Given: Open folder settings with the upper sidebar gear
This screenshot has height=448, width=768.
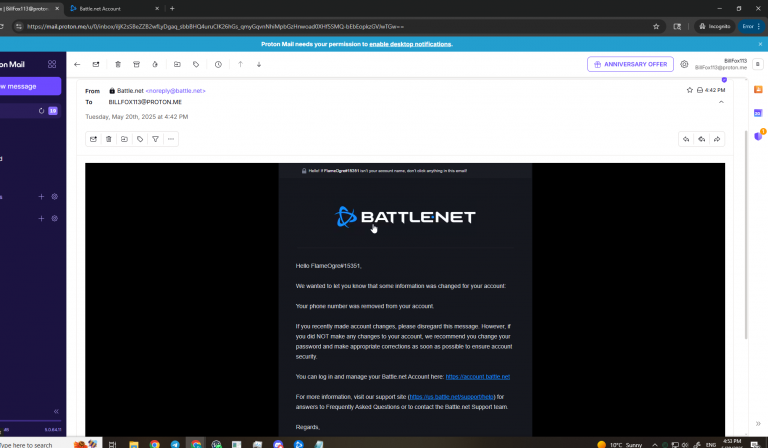Looking at the screenshot, I should [x=54, y=196].
